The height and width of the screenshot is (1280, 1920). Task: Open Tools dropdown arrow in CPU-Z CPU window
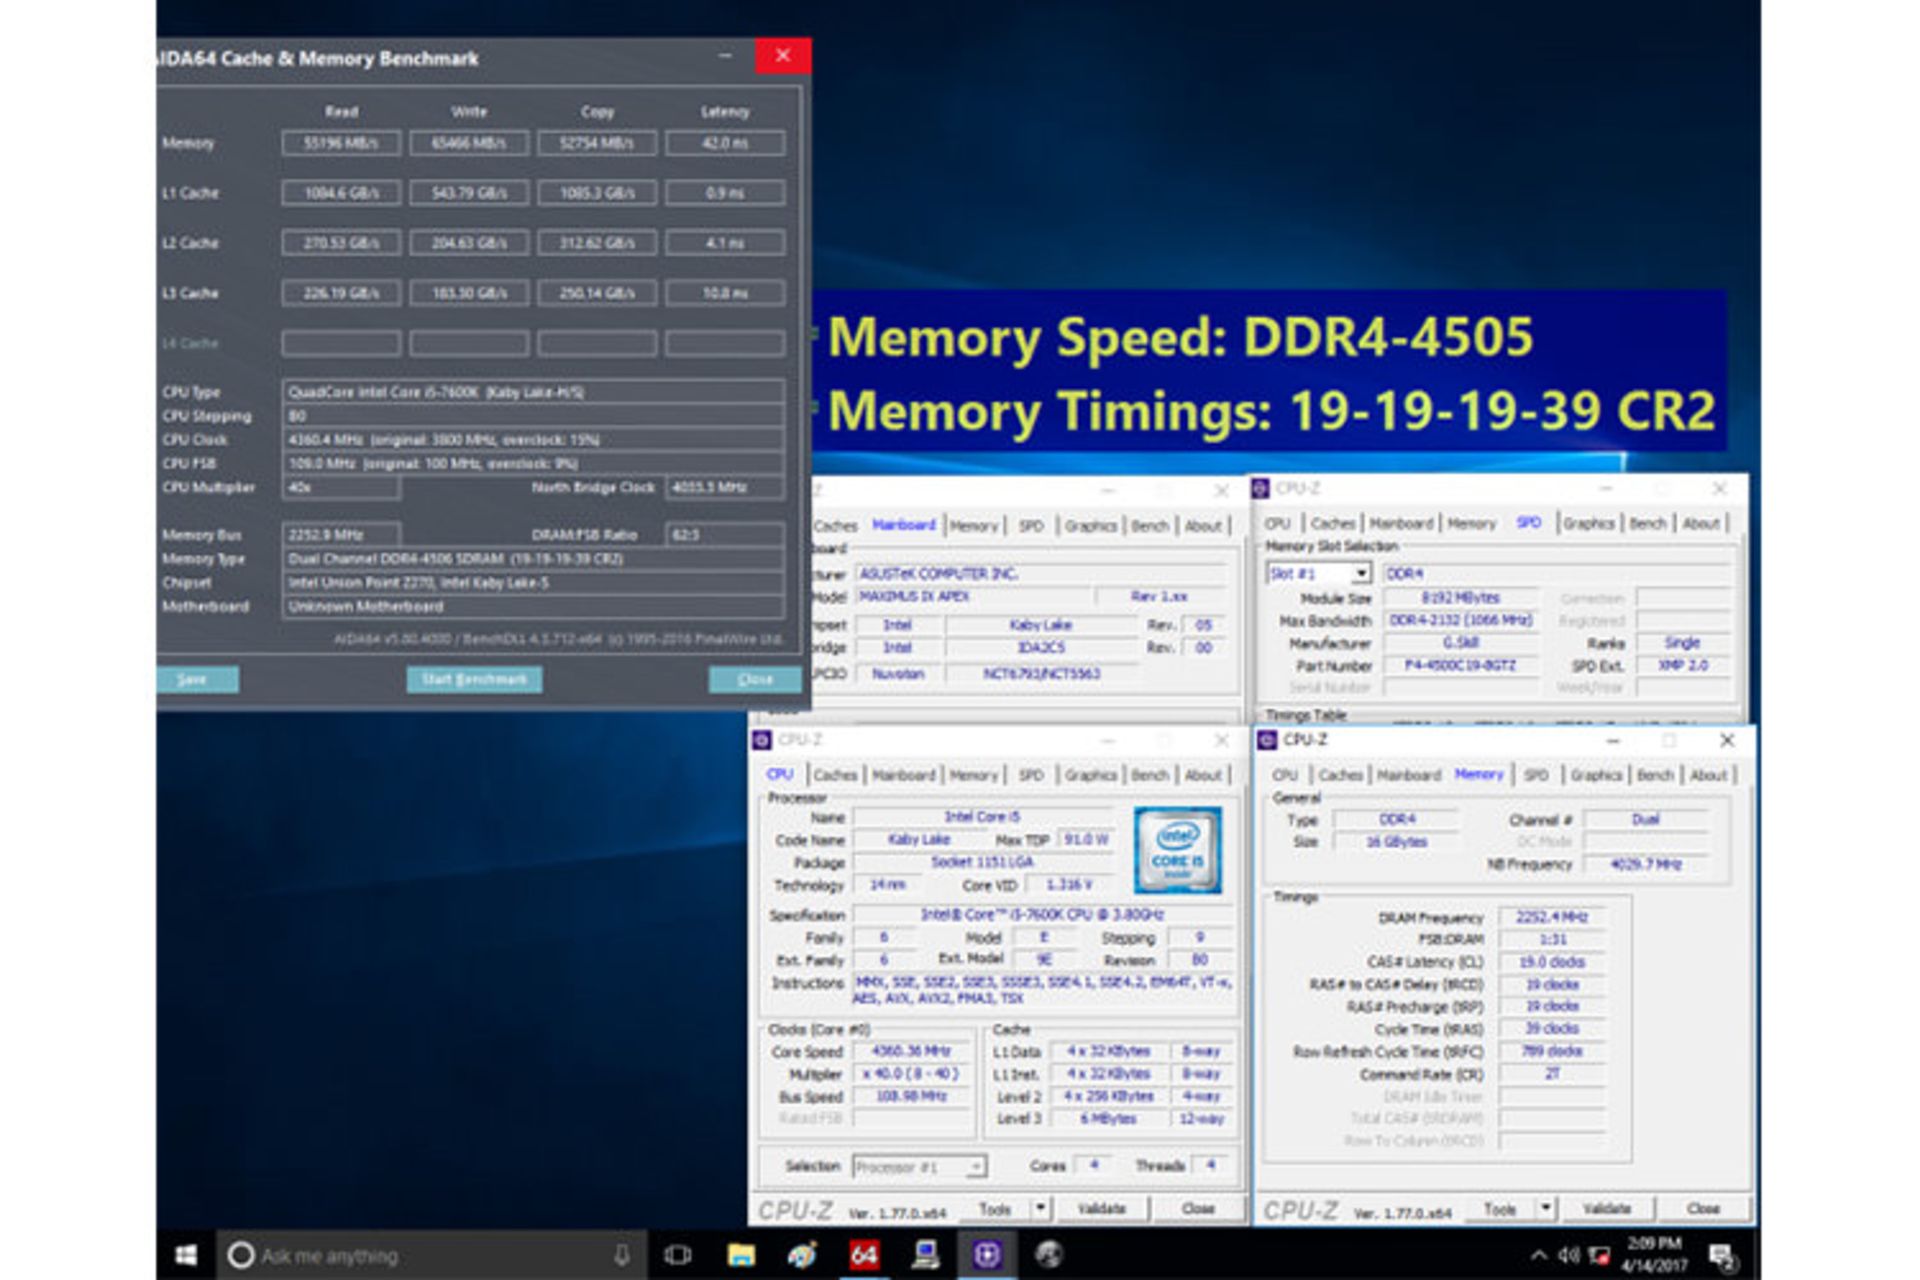pos(1041,1208)
